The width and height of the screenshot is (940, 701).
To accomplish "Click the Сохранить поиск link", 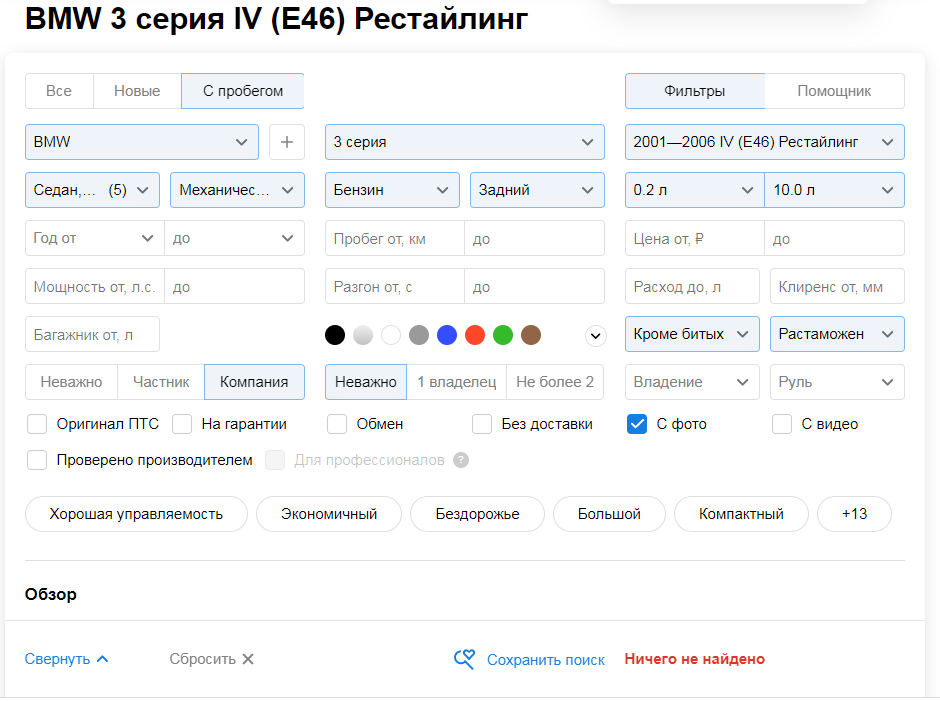I will pyautogui.click(x=546, y=660).
